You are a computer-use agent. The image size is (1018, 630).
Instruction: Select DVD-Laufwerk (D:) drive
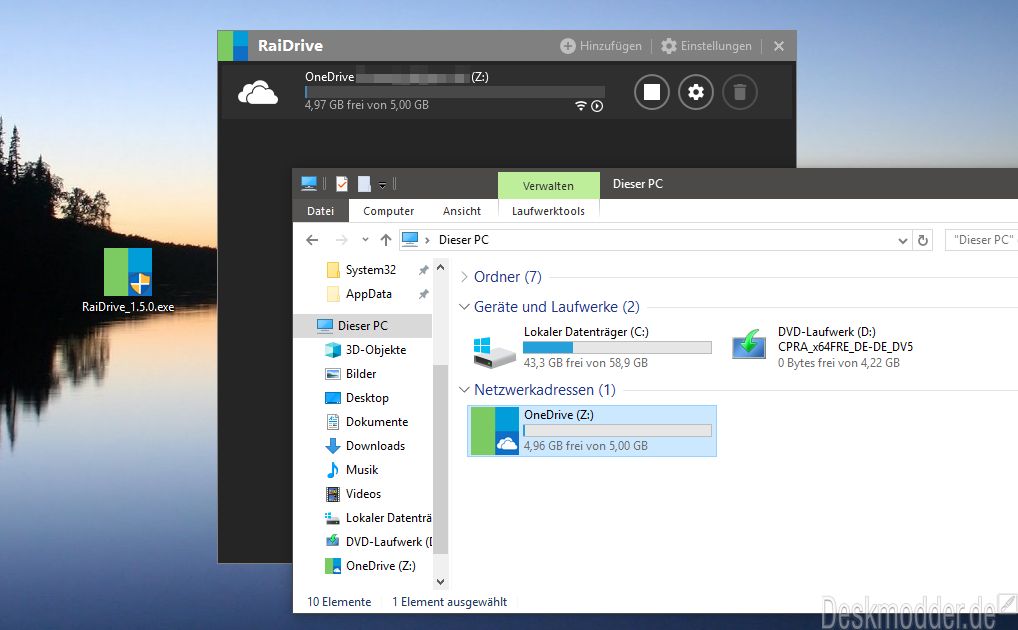[823, 347]
